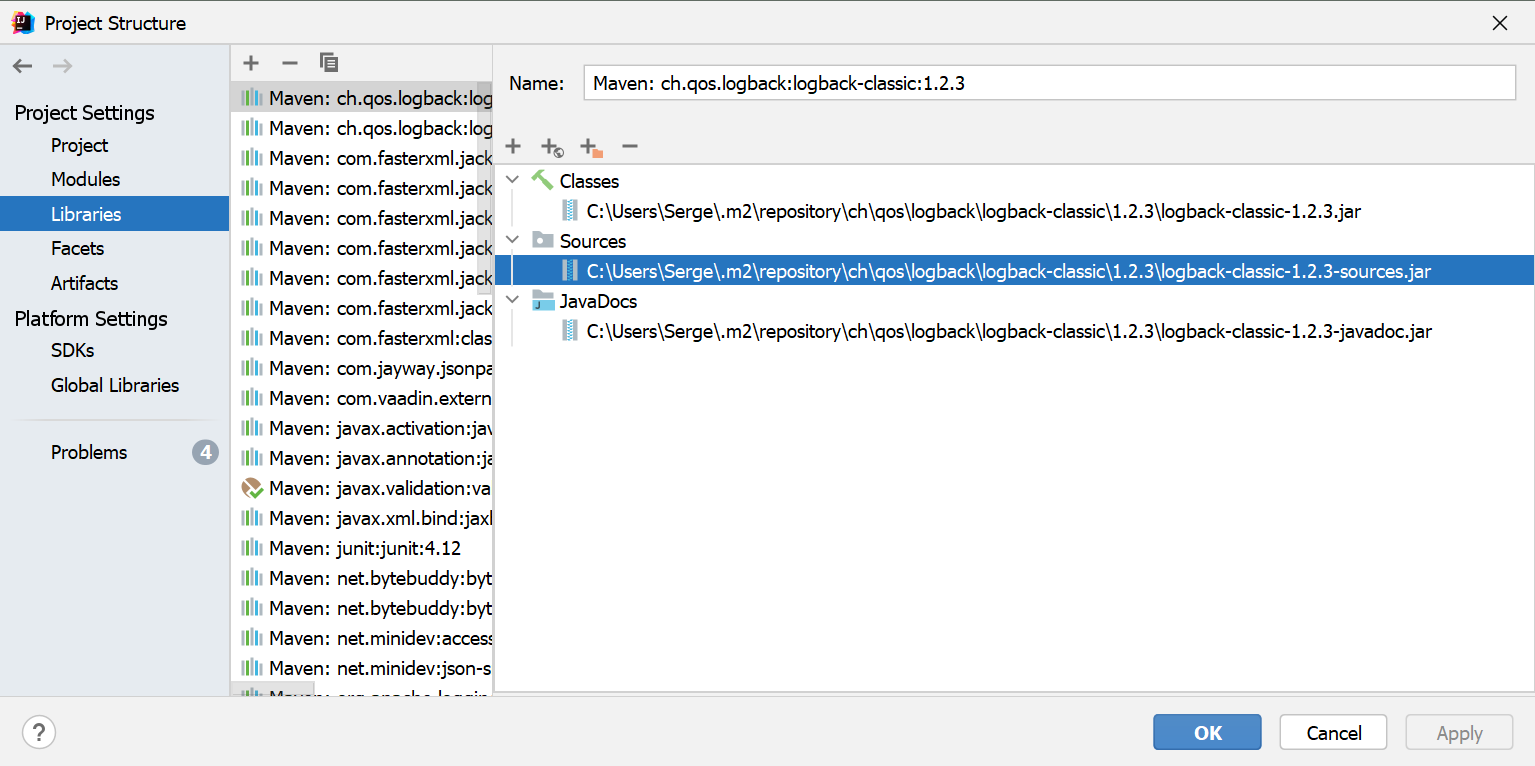Remove the selected library from list
Screen dimensions: 1535x766
tap(290, 63)
